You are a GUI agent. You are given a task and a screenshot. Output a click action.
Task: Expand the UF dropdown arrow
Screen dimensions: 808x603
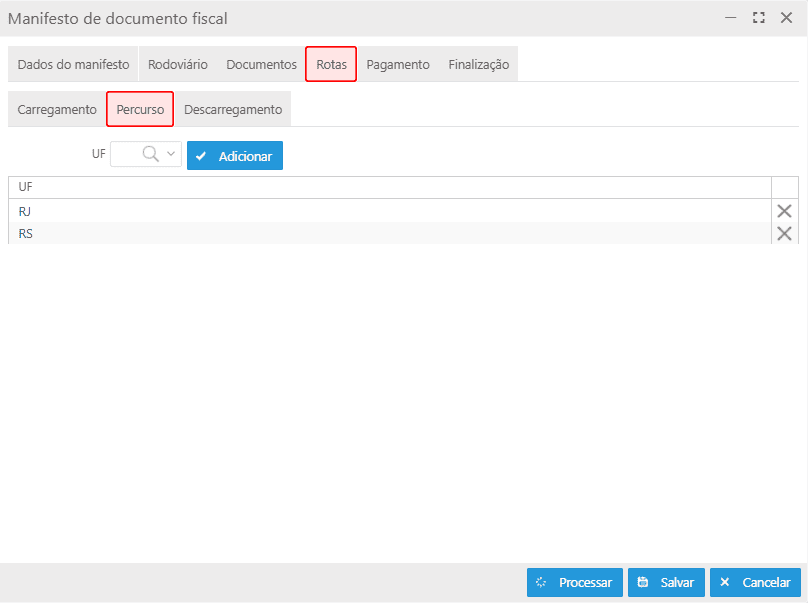click(x=171, y=155)
